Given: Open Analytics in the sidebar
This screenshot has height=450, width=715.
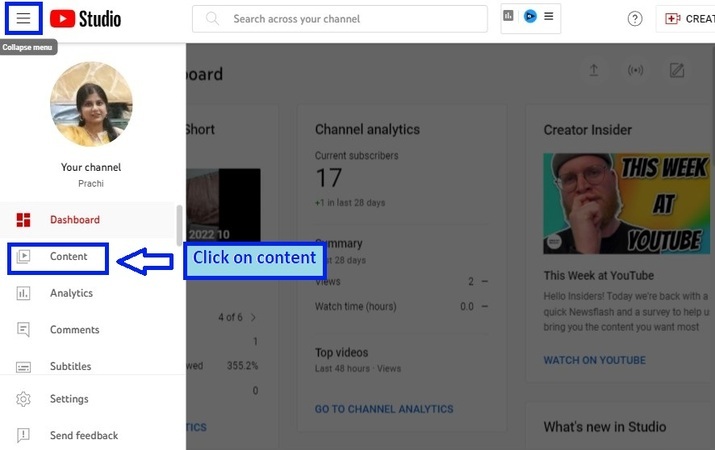Looking at the screenshot, I should (88, 293).
